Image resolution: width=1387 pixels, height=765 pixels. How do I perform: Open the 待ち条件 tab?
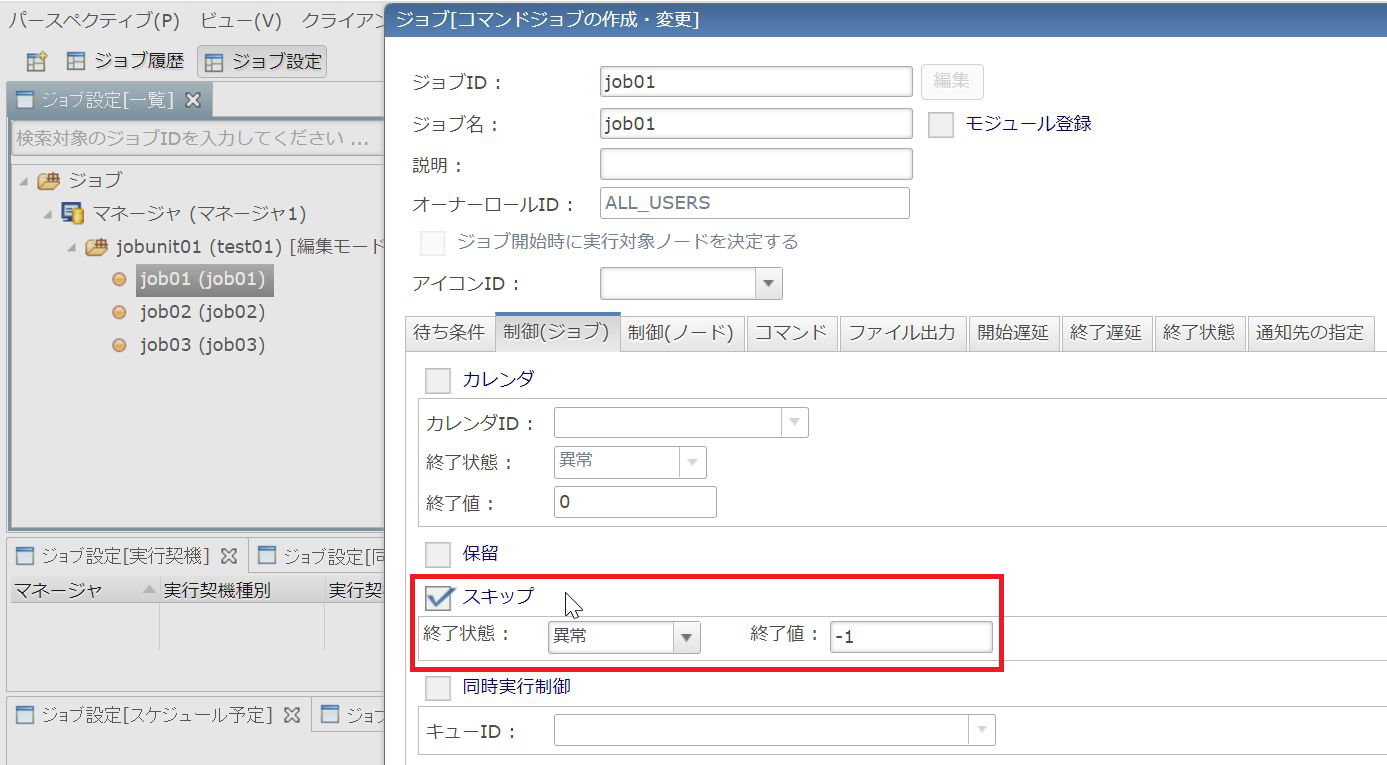(449, 333)
